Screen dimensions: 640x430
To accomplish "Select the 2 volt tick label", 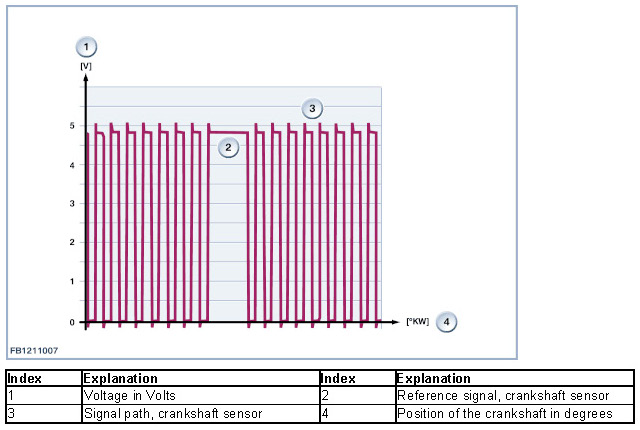I will 71,243.
